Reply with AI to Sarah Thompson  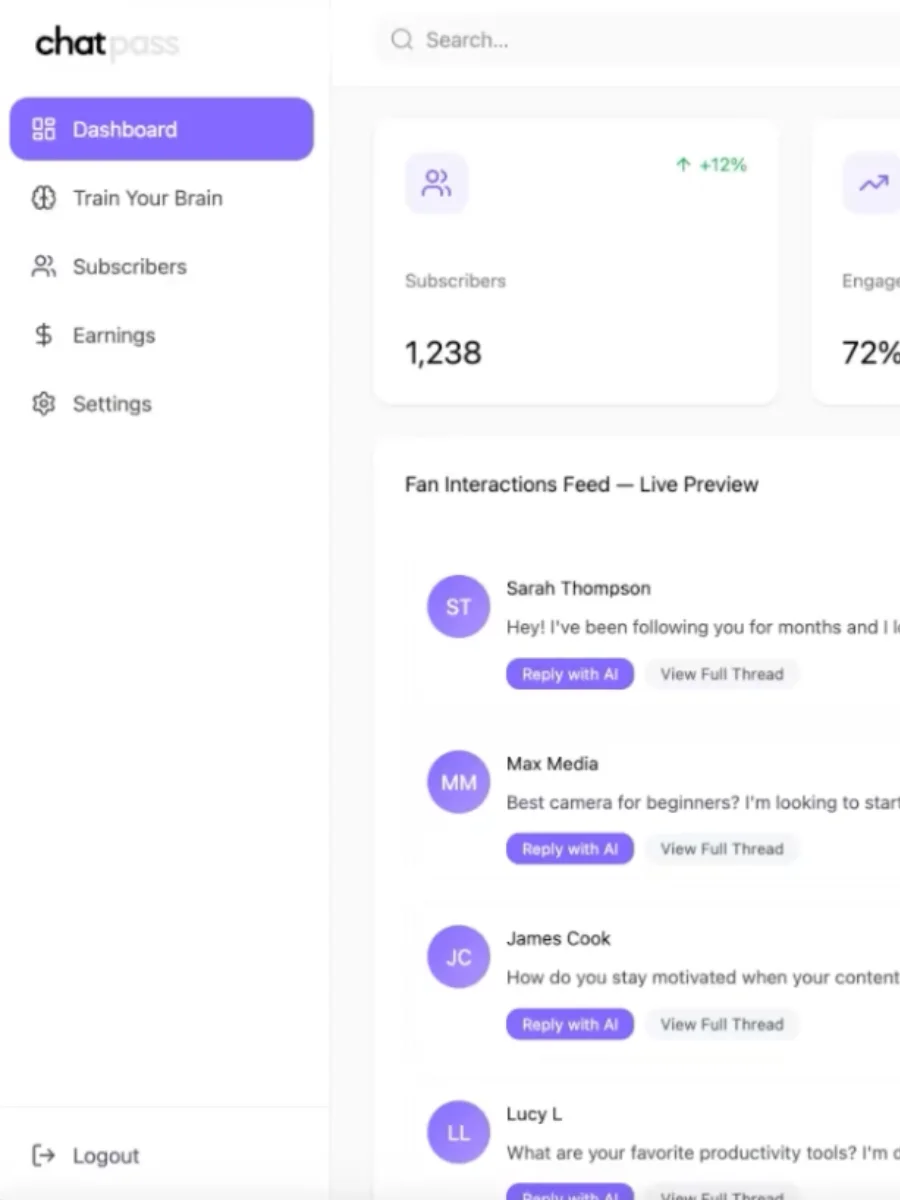[x=570, y=674]
